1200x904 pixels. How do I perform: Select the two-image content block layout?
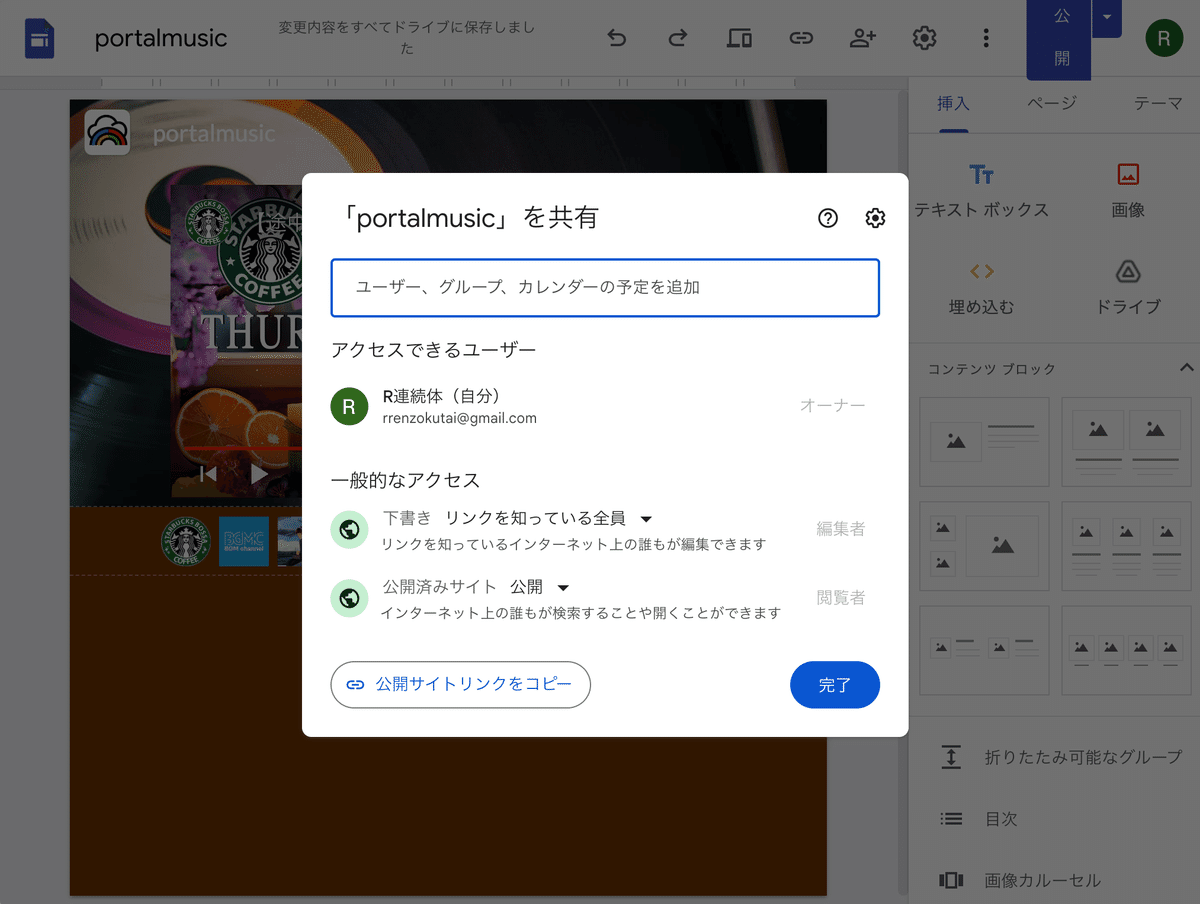[x=1127, y=442]
